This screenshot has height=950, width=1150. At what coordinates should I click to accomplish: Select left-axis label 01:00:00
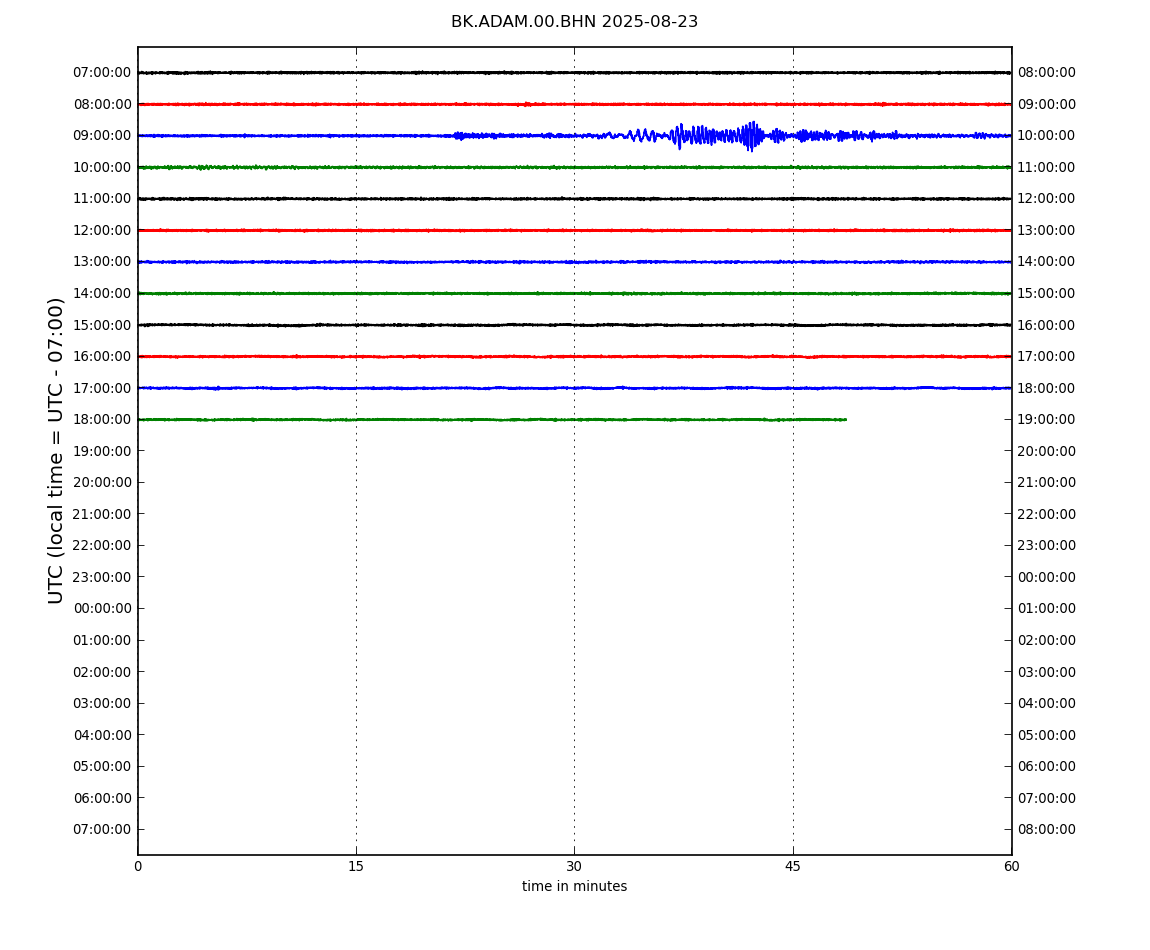coord(102,640)
